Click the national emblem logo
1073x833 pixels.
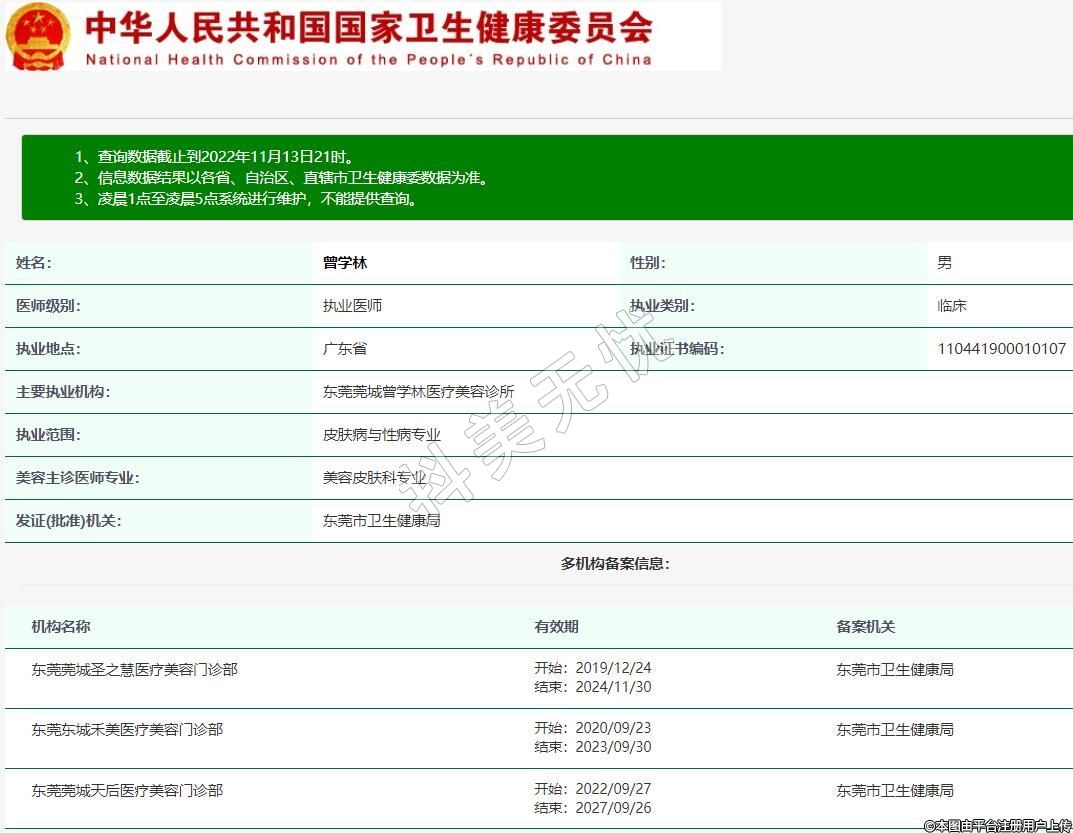tap(39, 36)
